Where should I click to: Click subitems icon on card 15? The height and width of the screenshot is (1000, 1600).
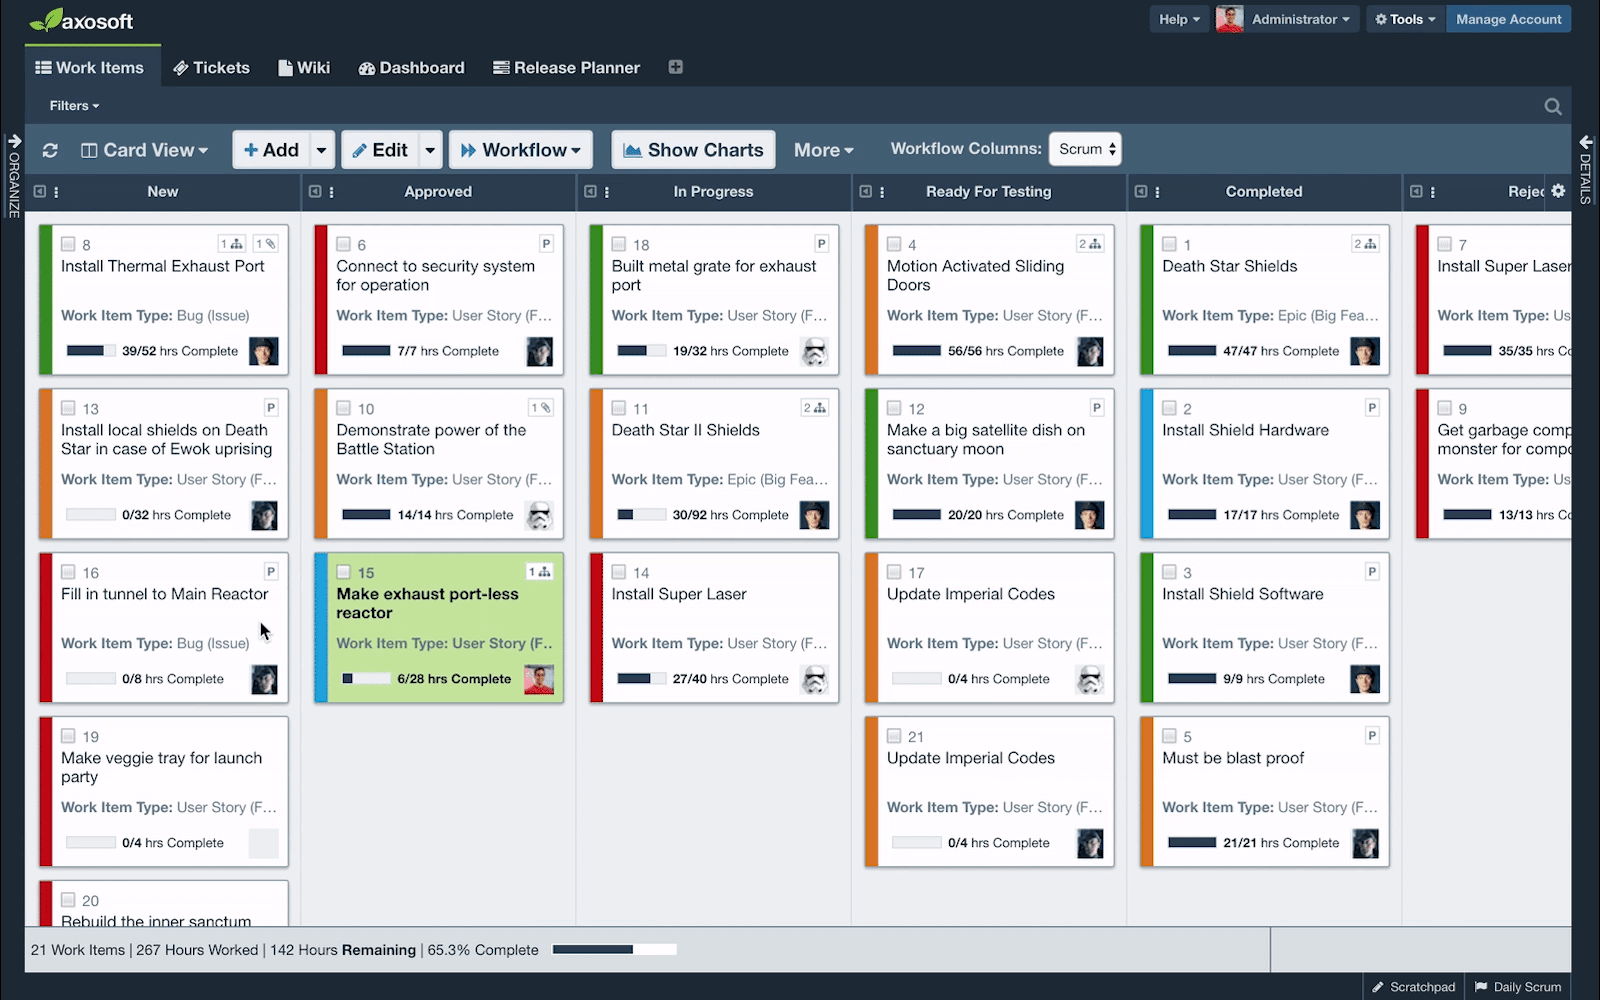540,572
